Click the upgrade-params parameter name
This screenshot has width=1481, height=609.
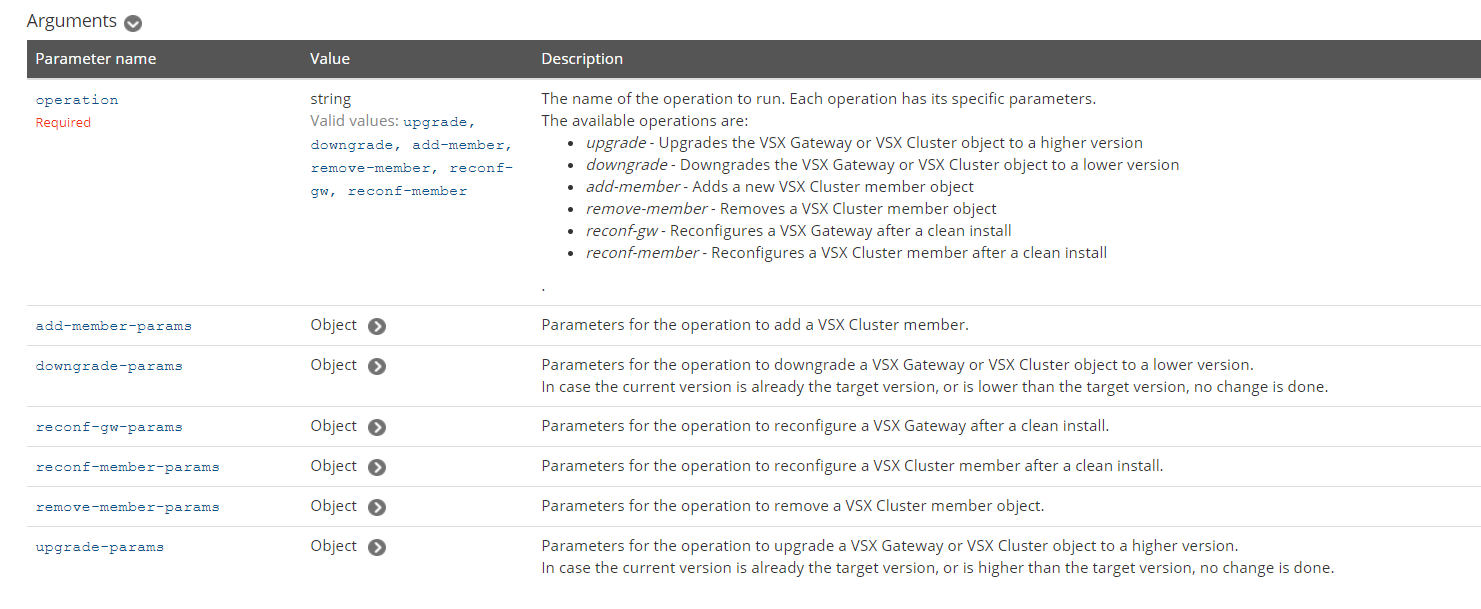click(x=99, y=547)
